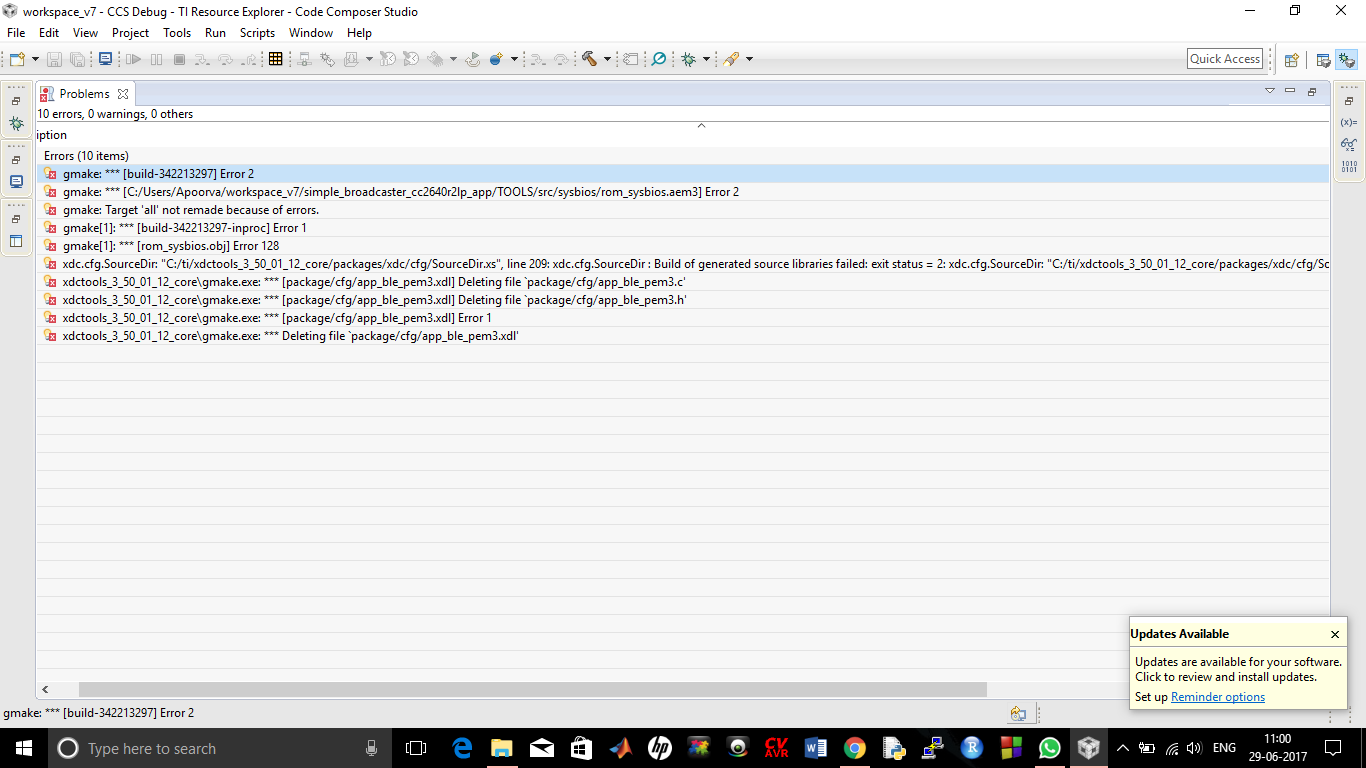Open the Debug view from left trim
1366x768 pixels.
(x=16, y=124)
